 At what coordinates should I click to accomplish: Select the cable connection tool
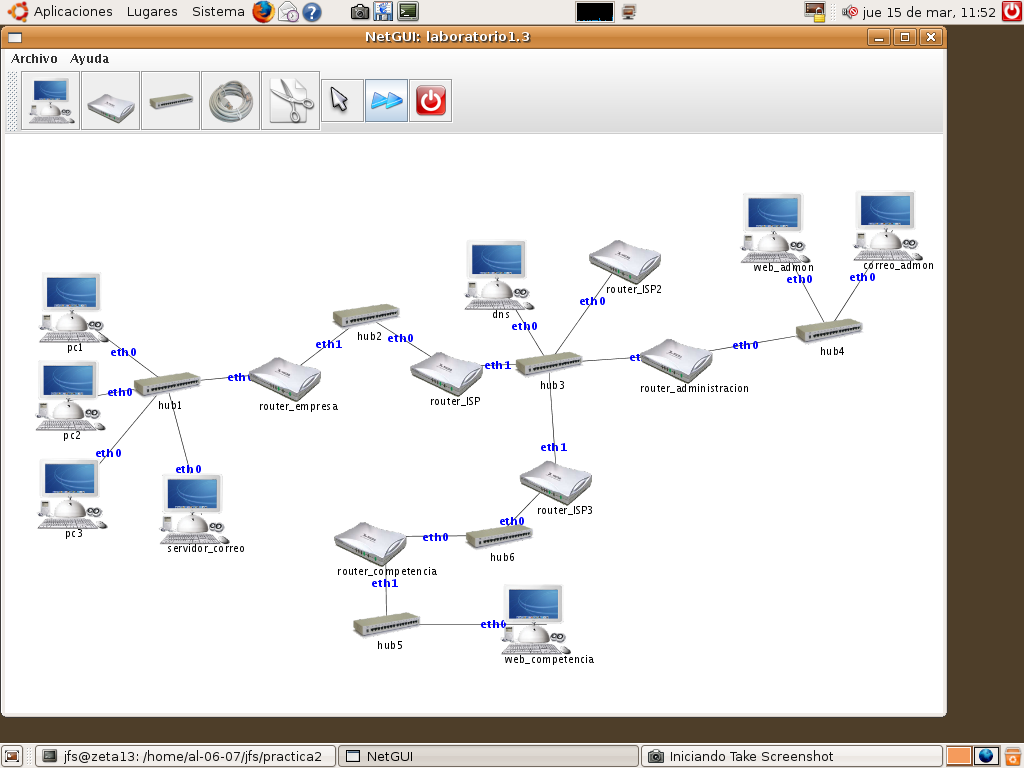[230, 100]
